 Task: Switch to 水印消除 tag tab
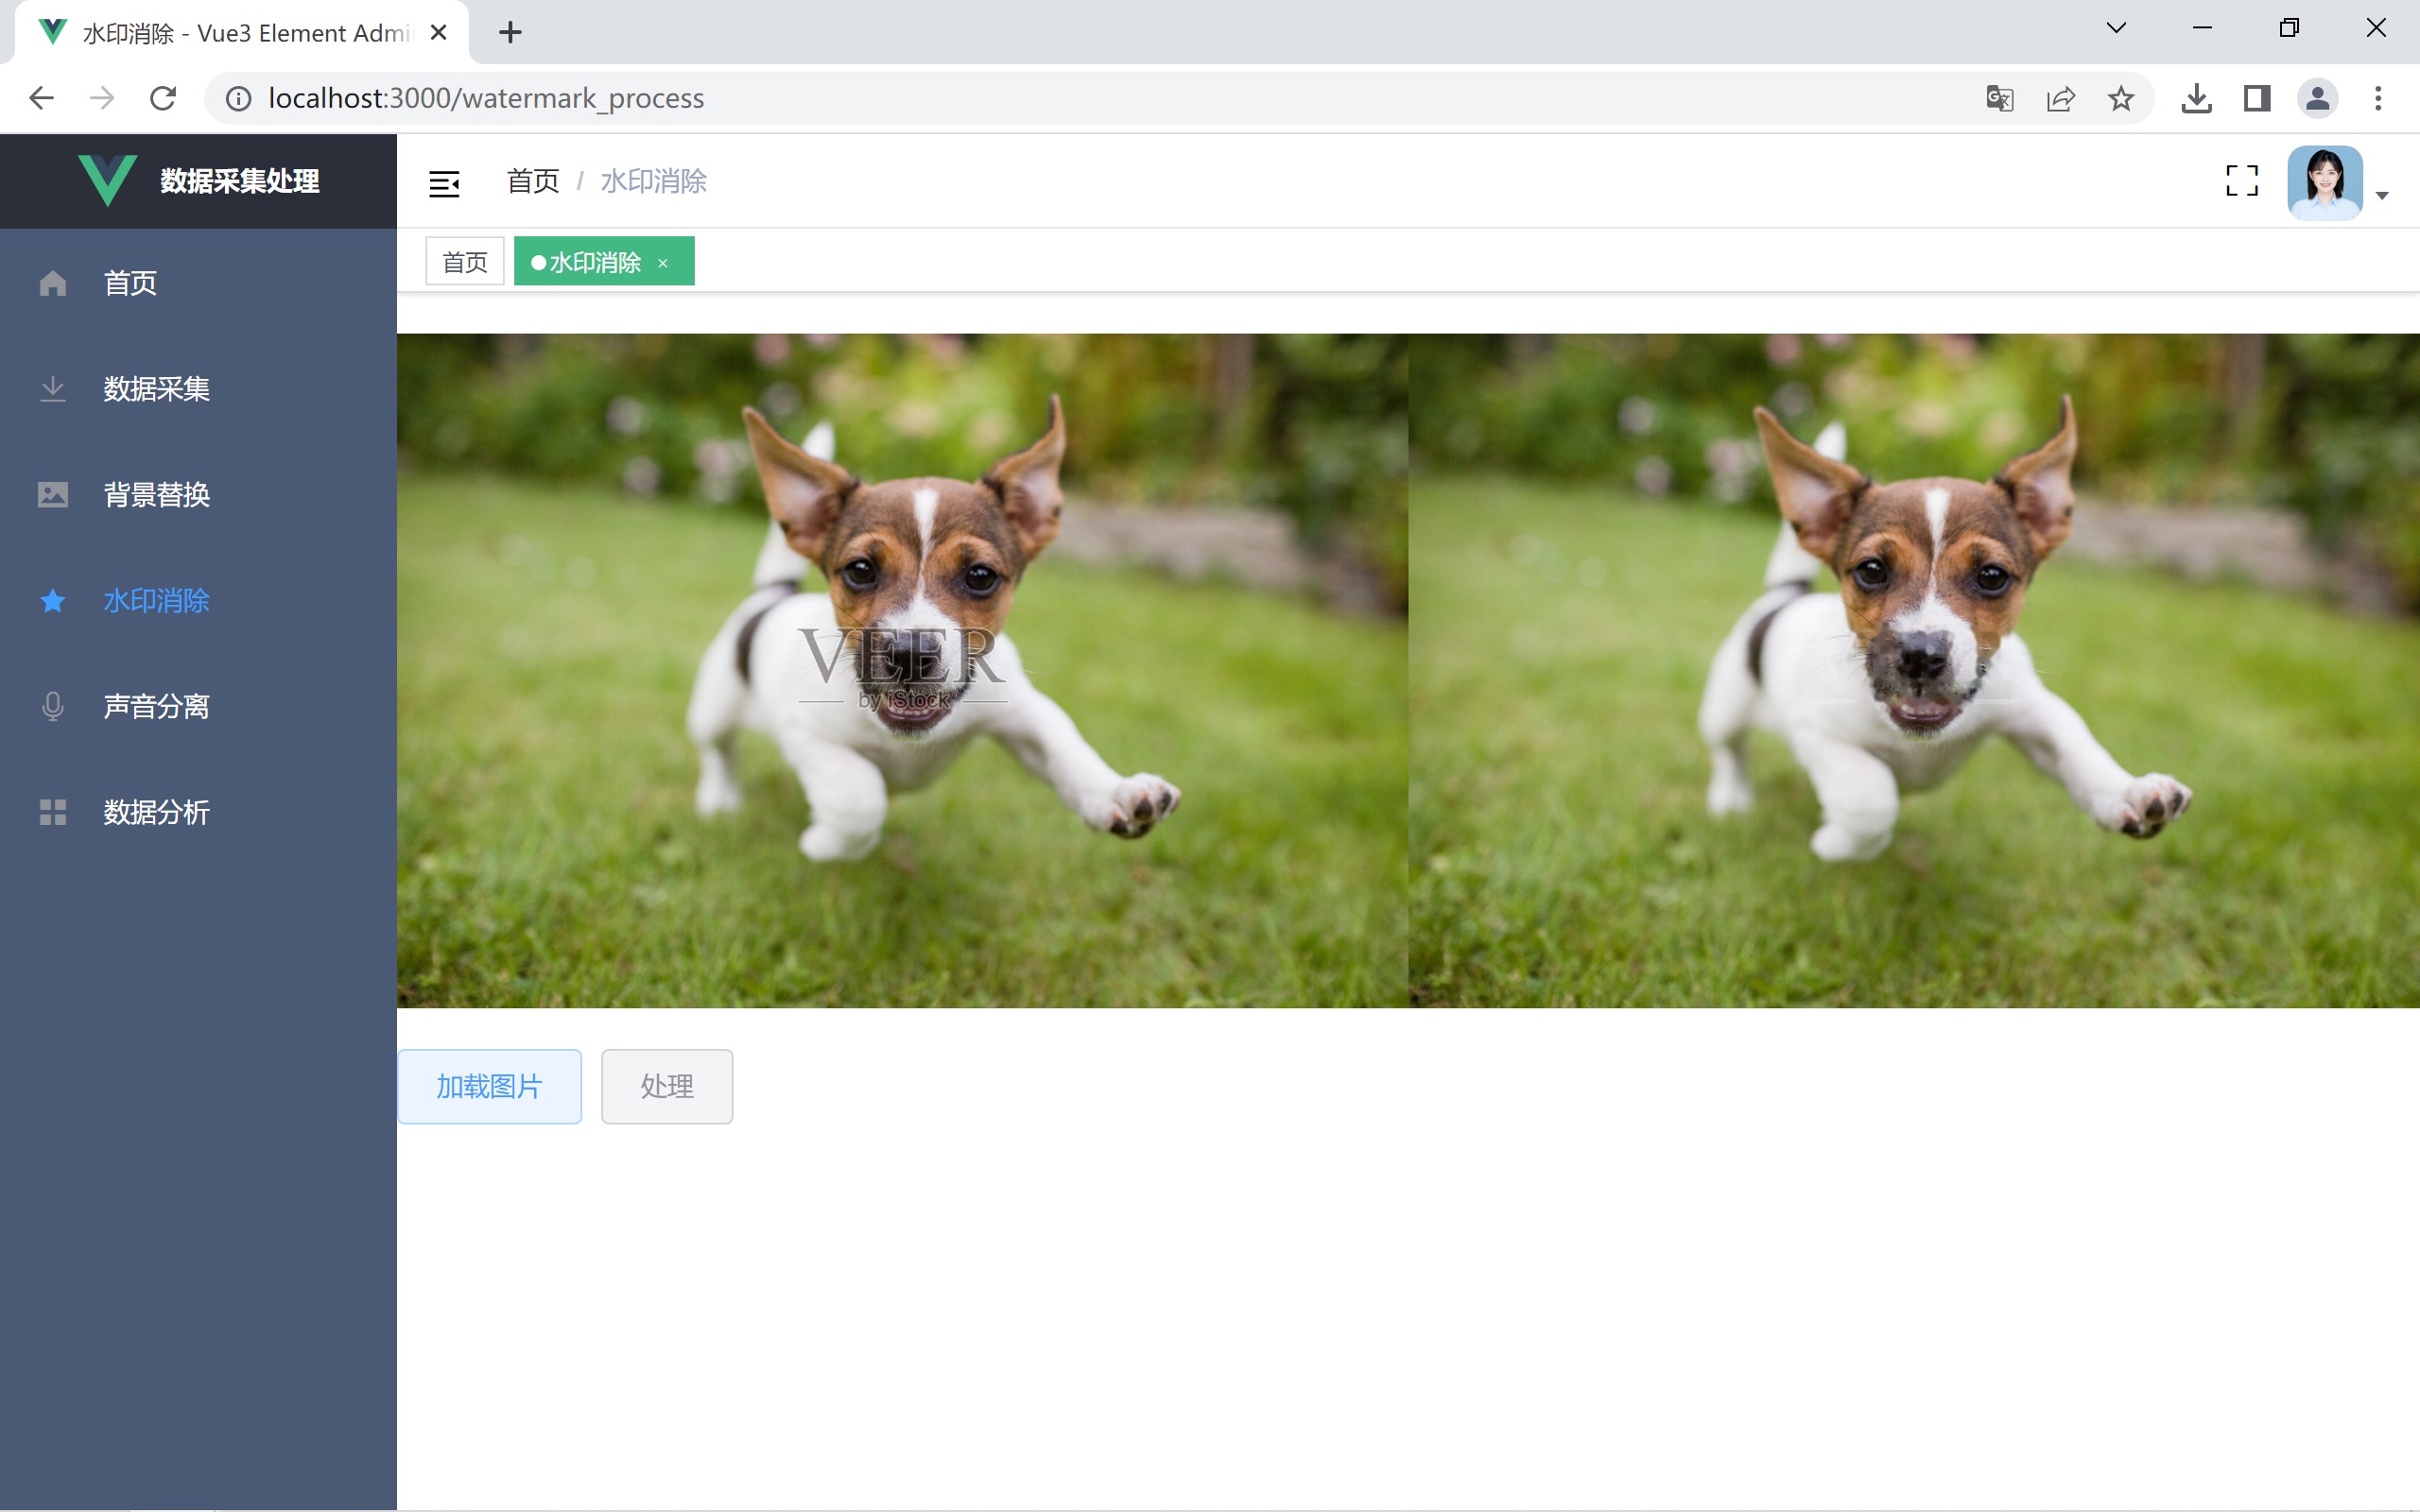pyautogui.click(x=604, y=261)
